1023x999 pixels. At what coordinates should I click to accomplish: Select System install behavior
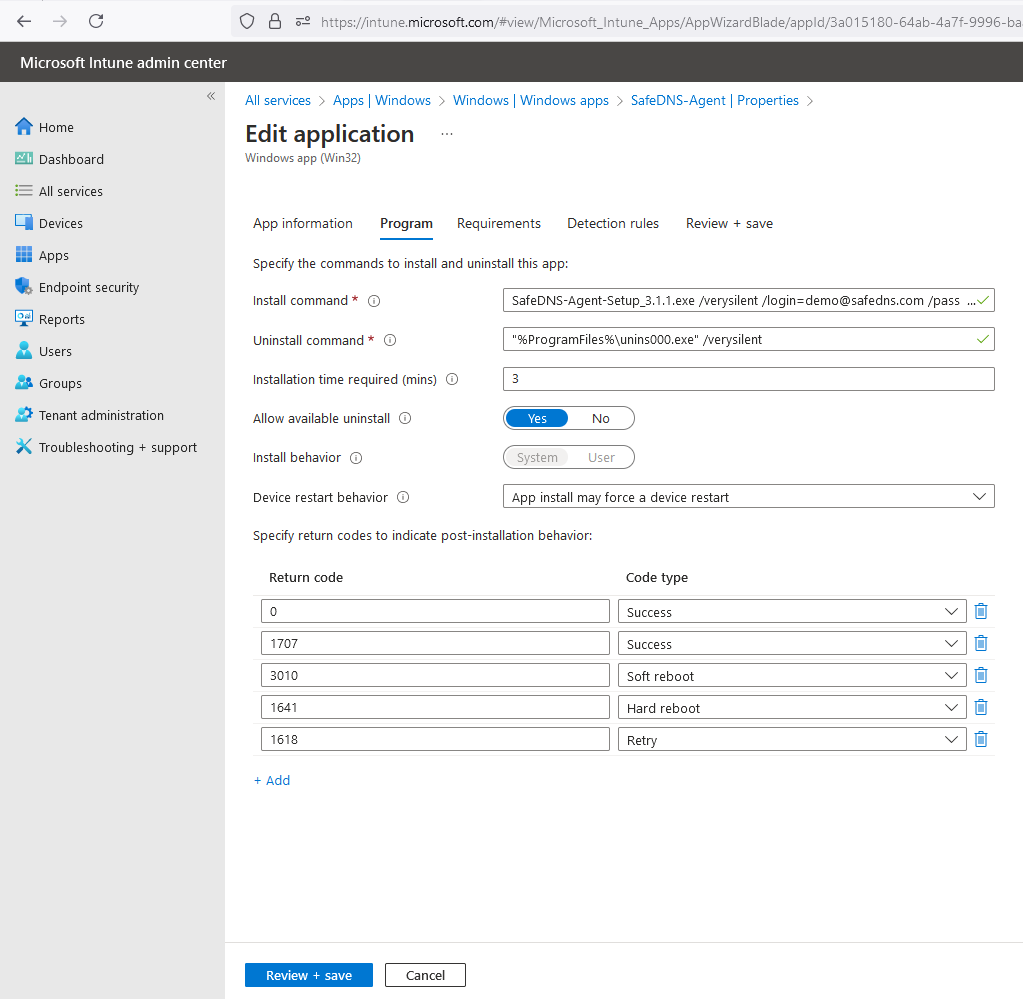pyautogui.click(x=536, y=457)
